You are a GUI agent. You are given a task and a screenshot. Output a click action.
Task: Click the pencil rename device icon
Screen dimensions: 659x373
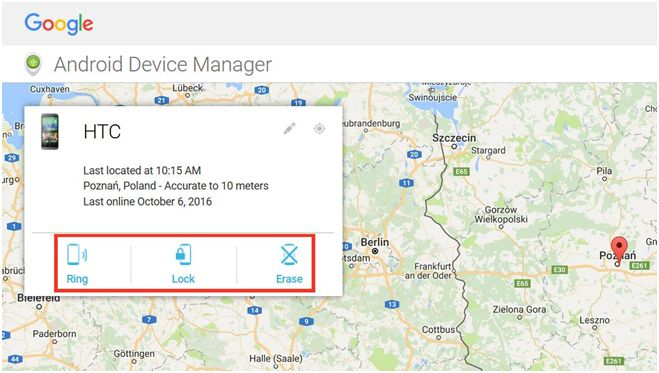coord(289,129)
